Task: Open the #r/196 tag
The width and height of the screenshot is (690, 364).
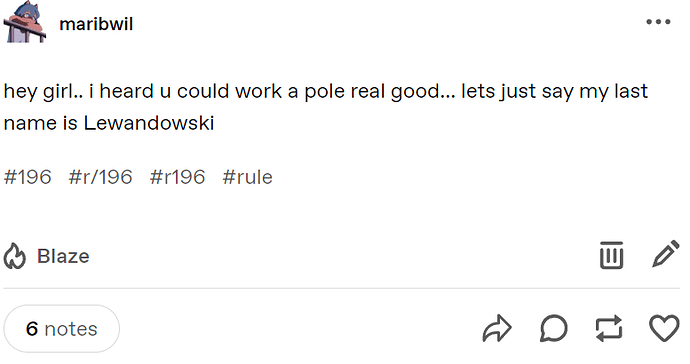Action: [100, 177]
